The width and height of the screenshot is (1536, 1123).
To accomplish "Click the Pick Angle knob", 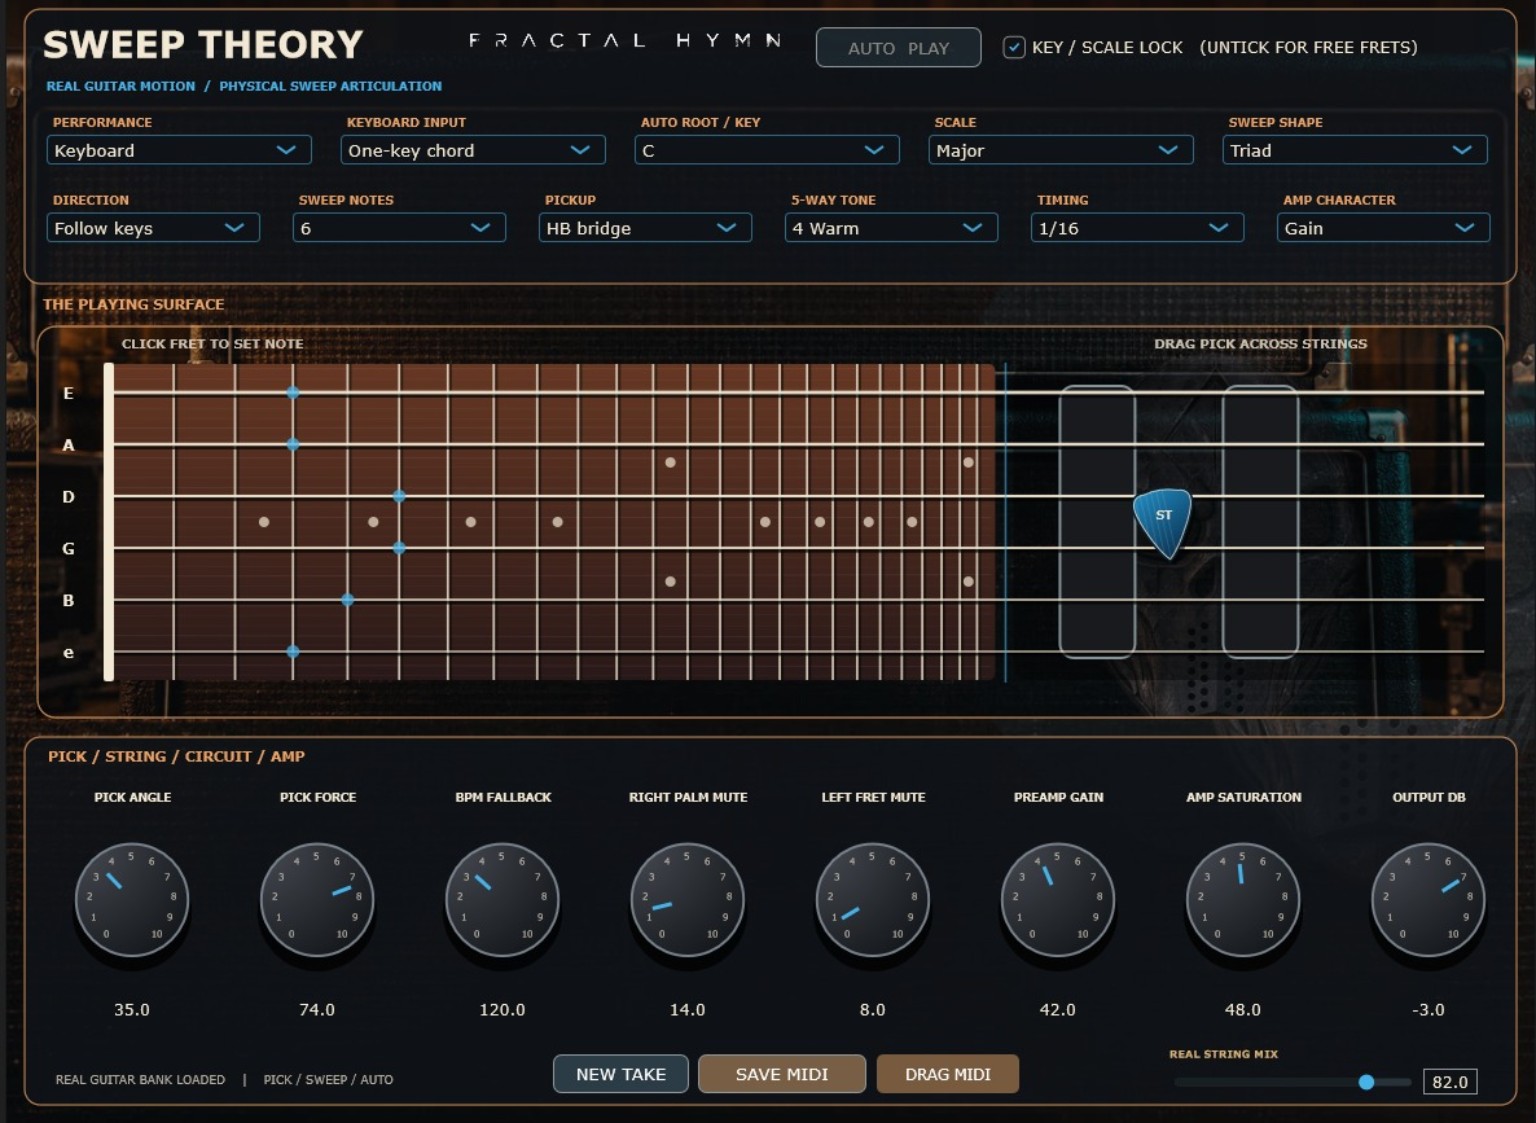I will pyautogui.click(x=132, y=899).
